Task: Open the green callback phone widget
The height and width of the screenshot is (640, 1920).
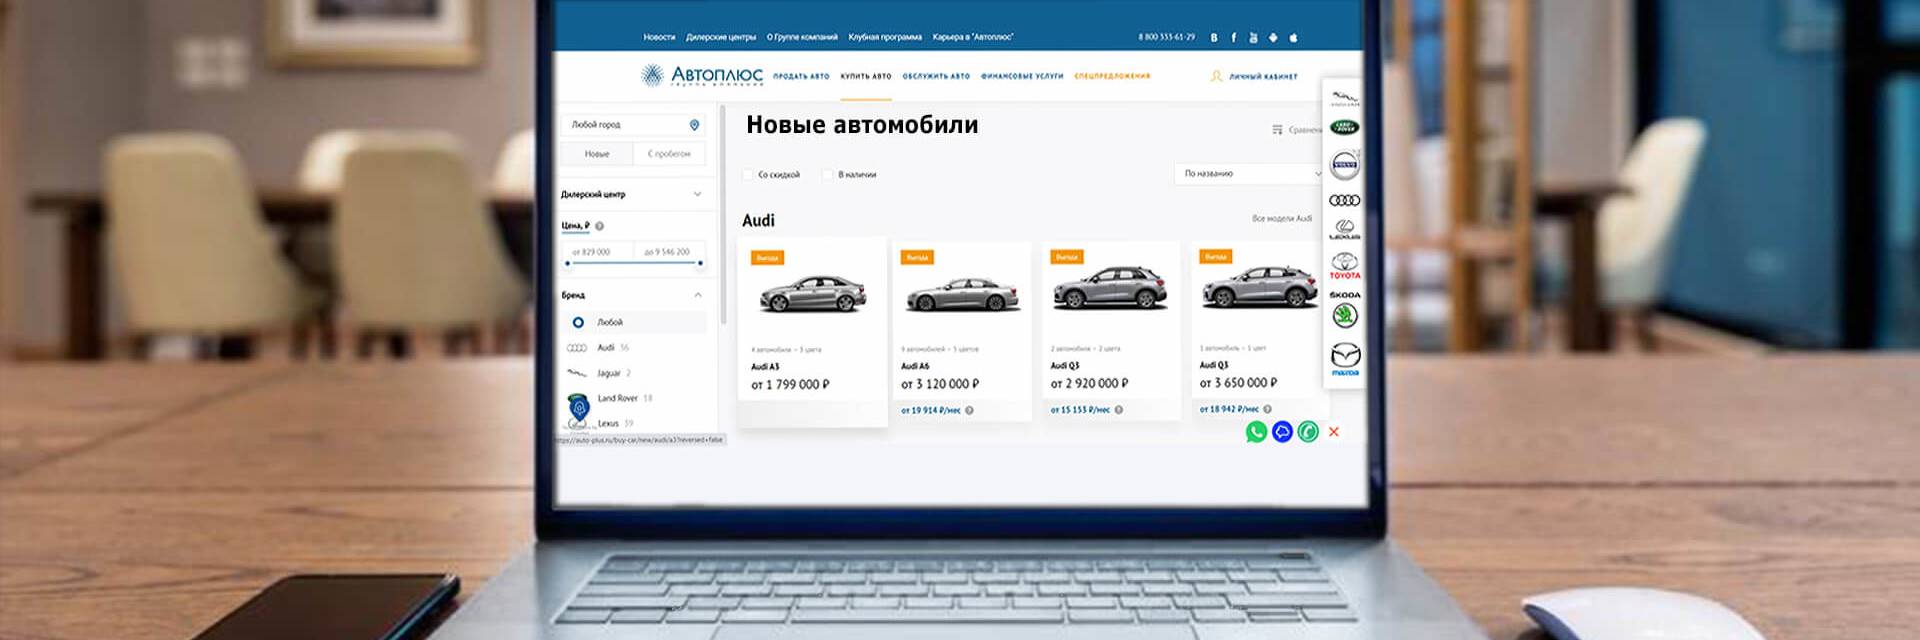Action: coord(1308,432)
